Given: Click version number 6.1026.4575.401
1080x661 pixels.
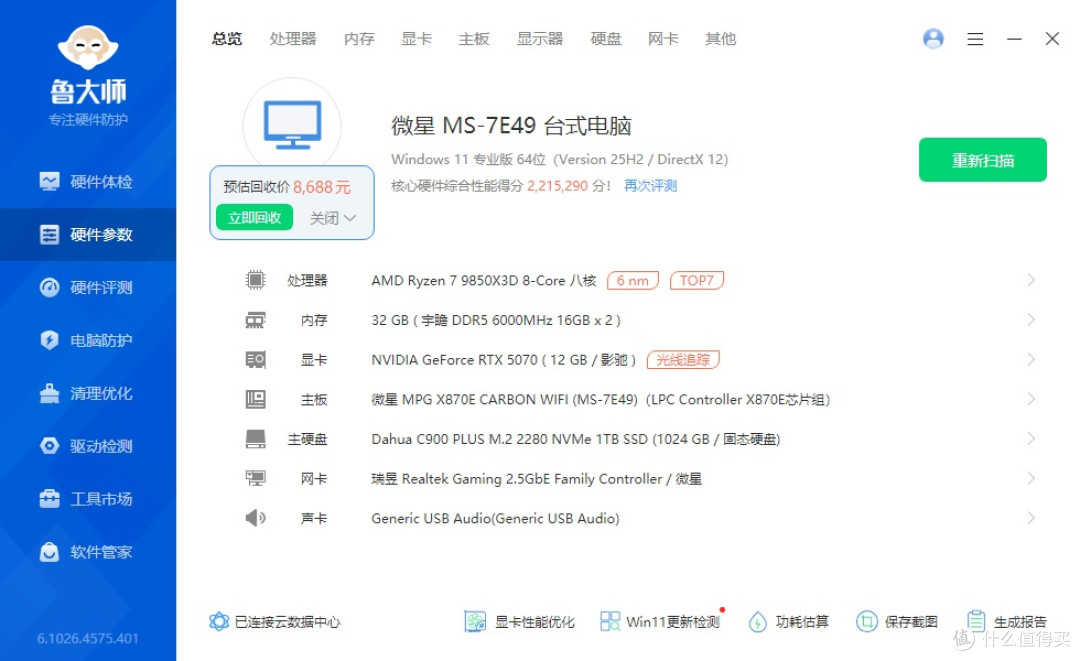Looking at the screenshot, I should pos(87,638).
